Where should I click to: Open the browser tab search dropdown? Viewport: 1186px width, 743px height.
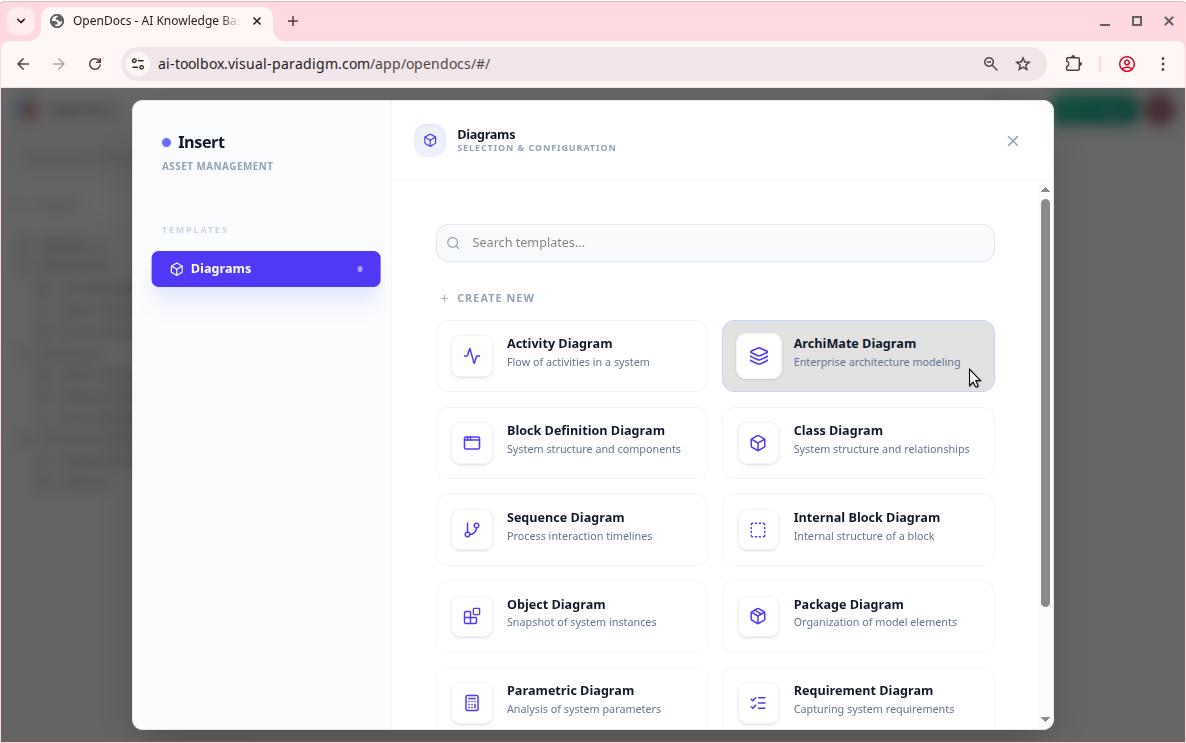click(x=21, y=21)
